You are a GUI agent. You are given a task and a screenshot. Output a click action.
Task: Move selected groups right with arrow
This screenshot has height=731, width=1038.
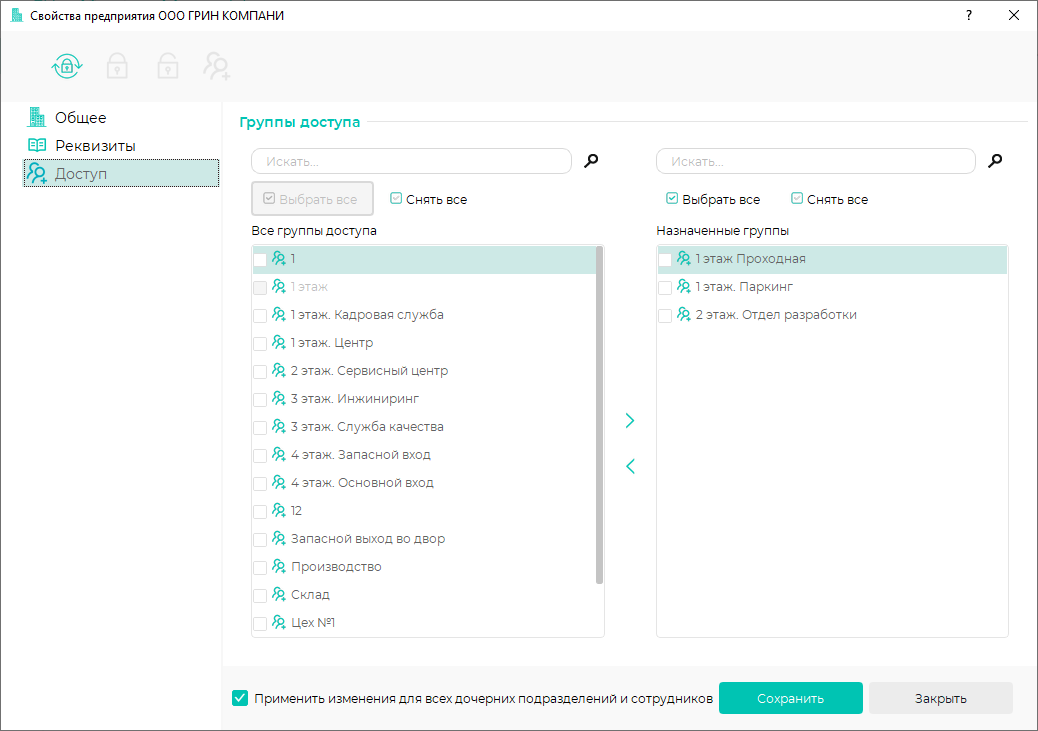coord(630,420)
